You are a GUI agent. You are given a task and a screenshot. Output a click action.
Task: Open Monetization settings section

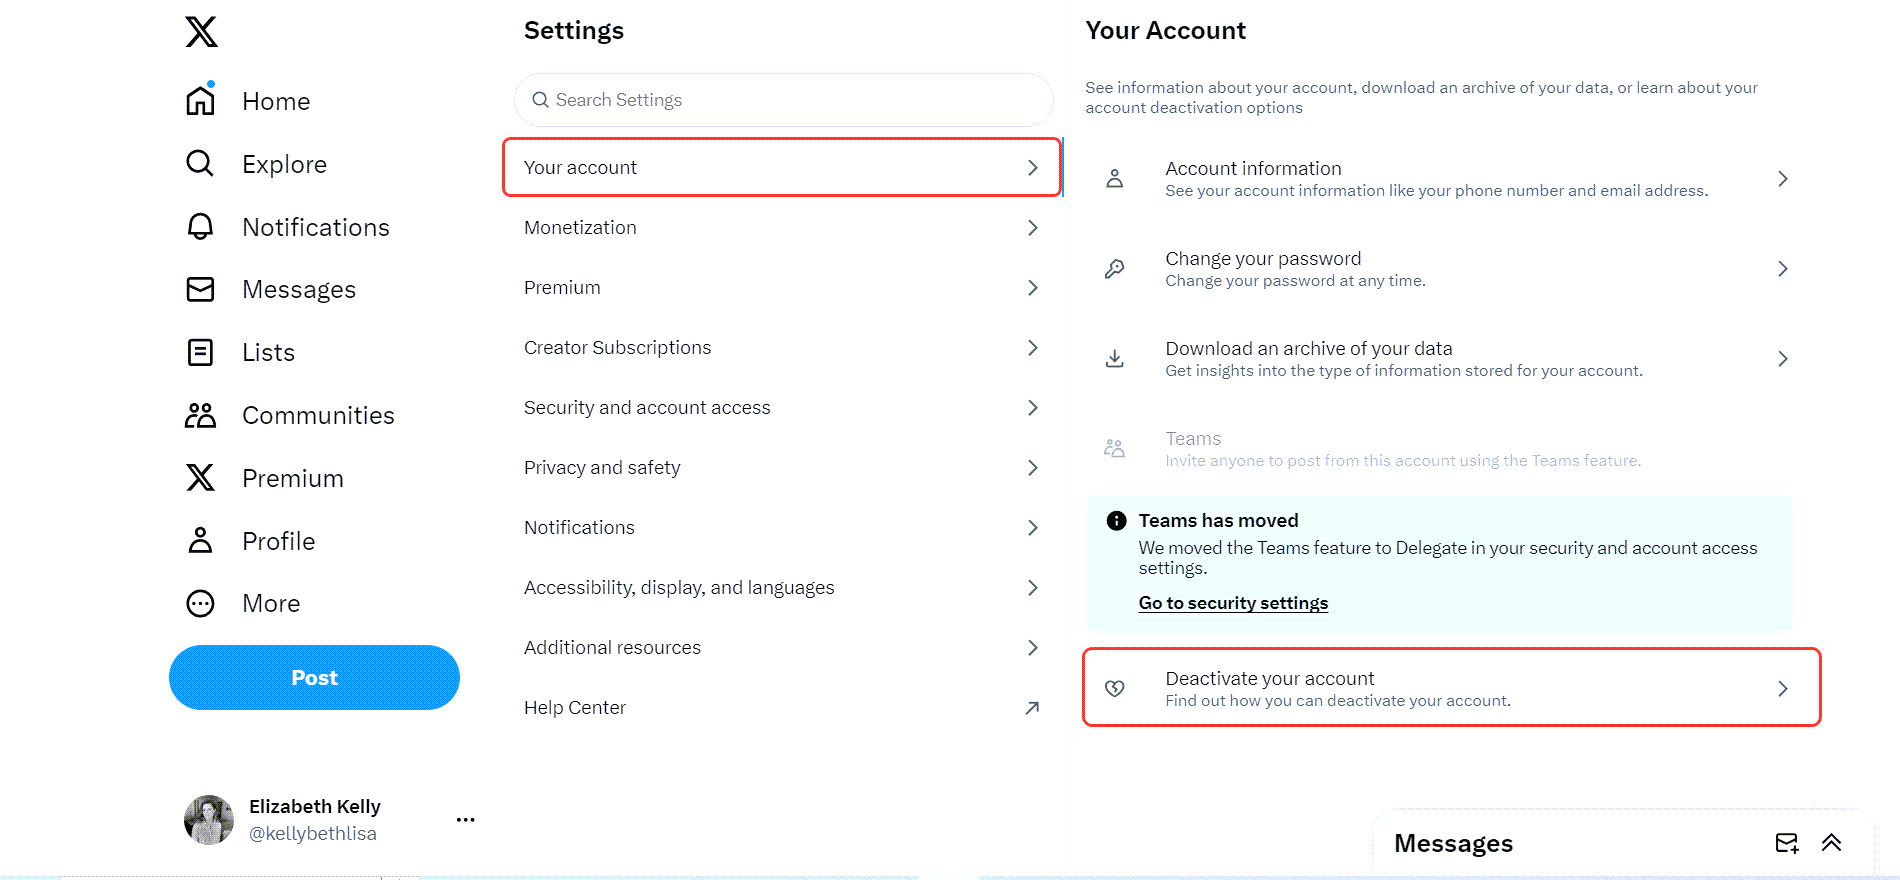point(782,228)
